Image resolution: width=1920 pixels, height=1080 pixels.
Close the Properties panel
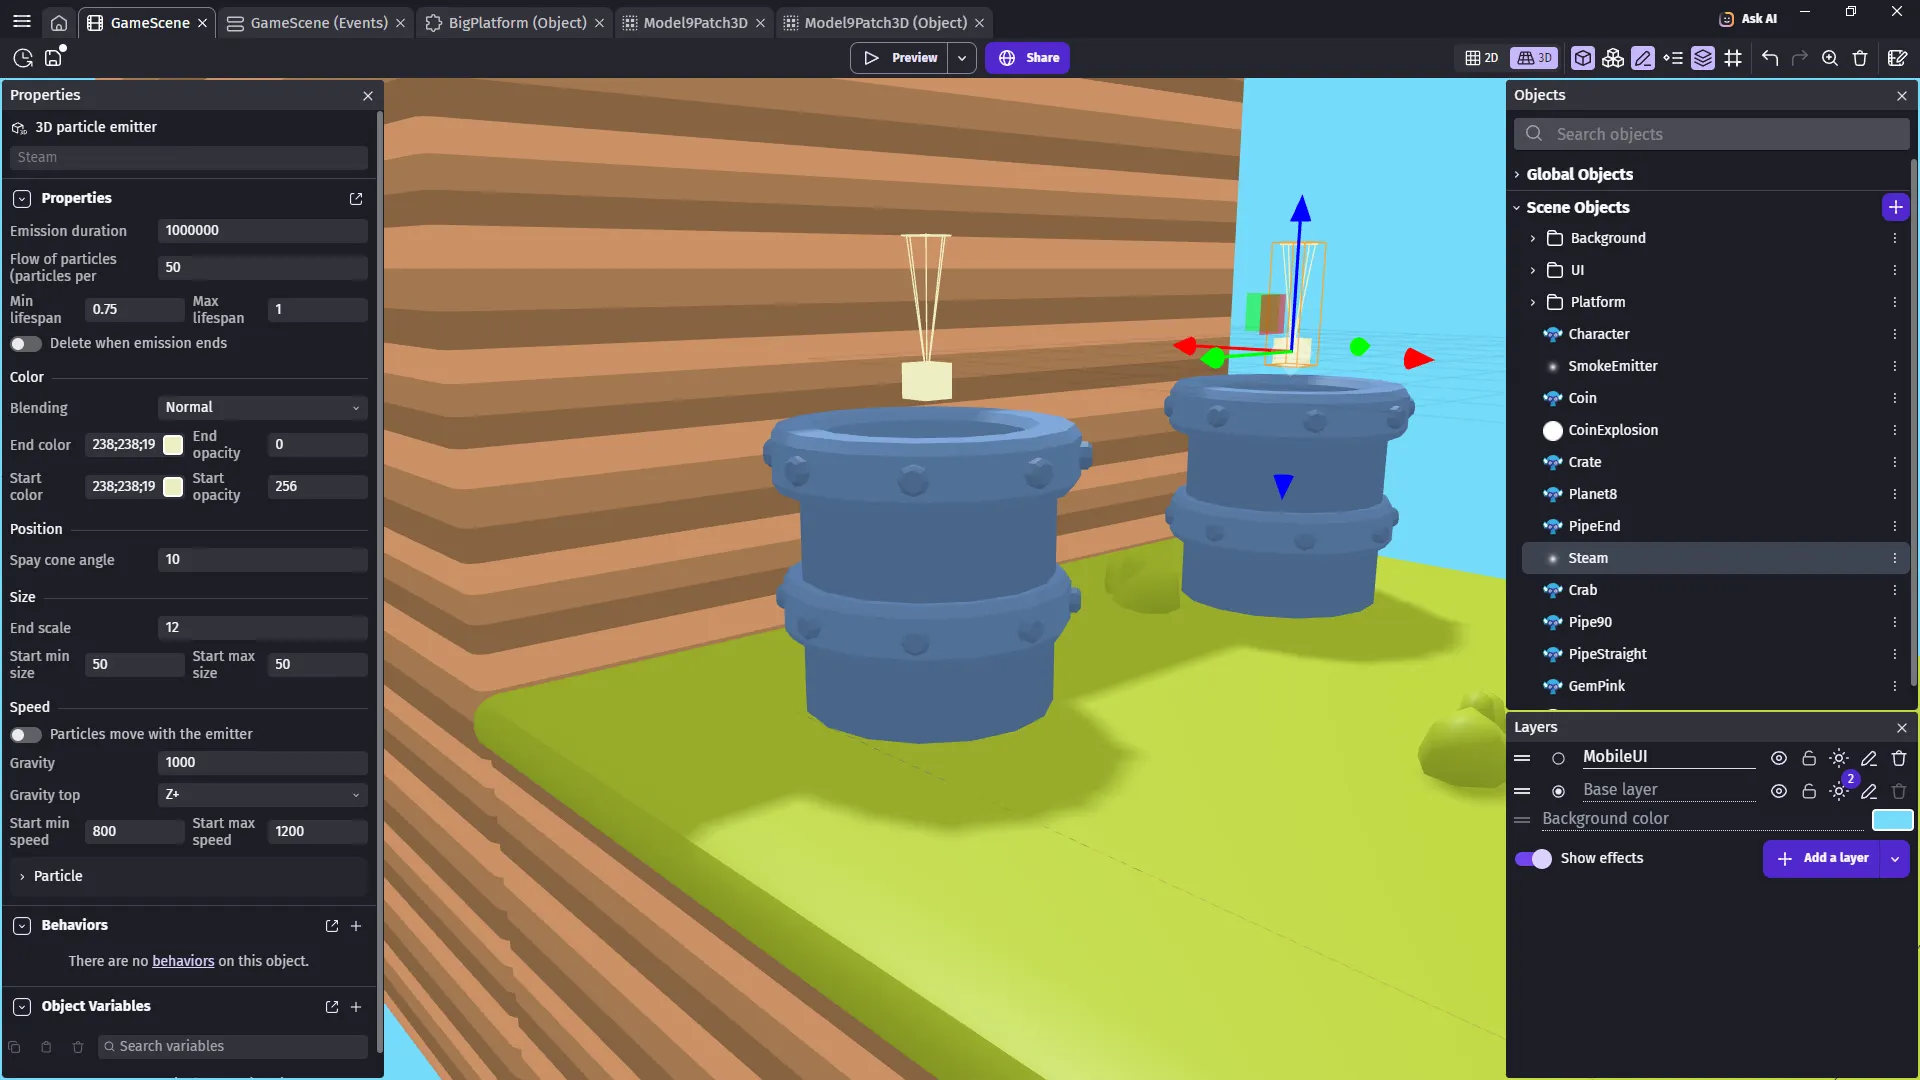tap(368, 96)
